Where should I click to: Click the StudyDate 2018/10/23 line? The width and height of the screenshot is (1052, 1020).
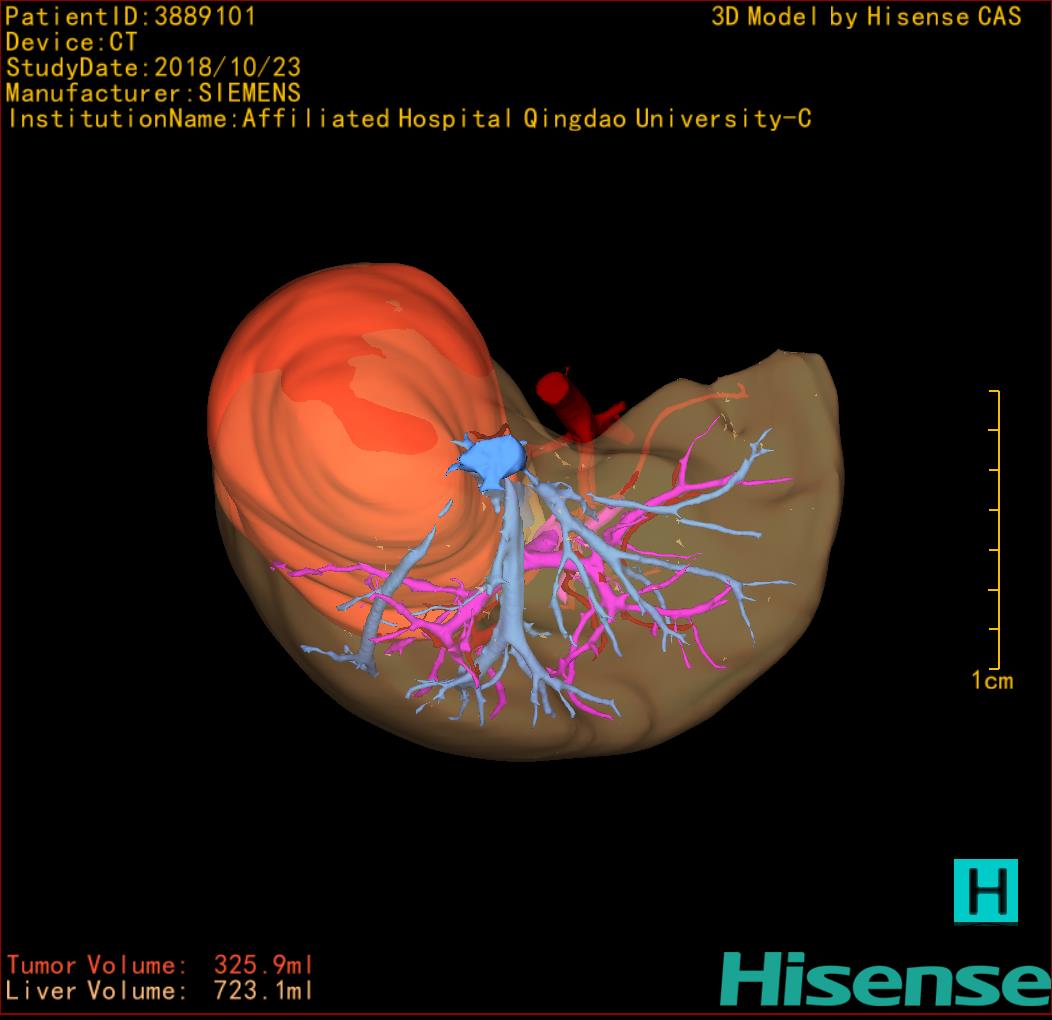[153, 69]
